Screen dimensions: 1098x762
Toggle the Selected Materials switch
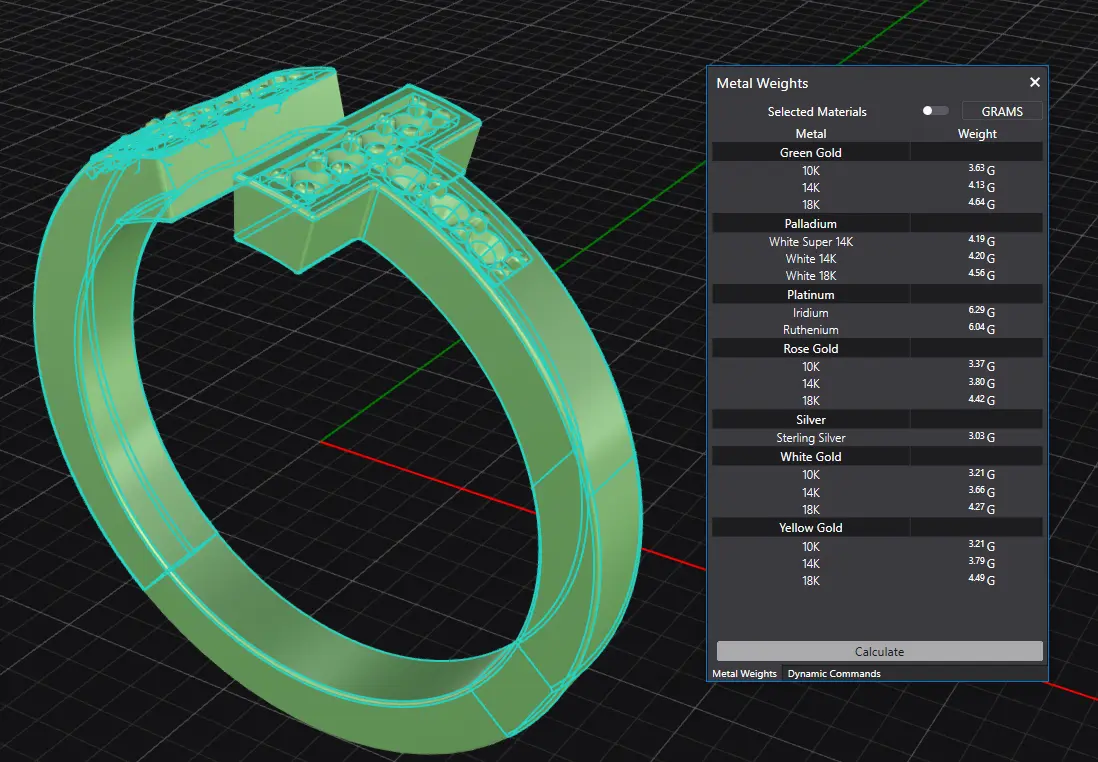coord(935,111)
